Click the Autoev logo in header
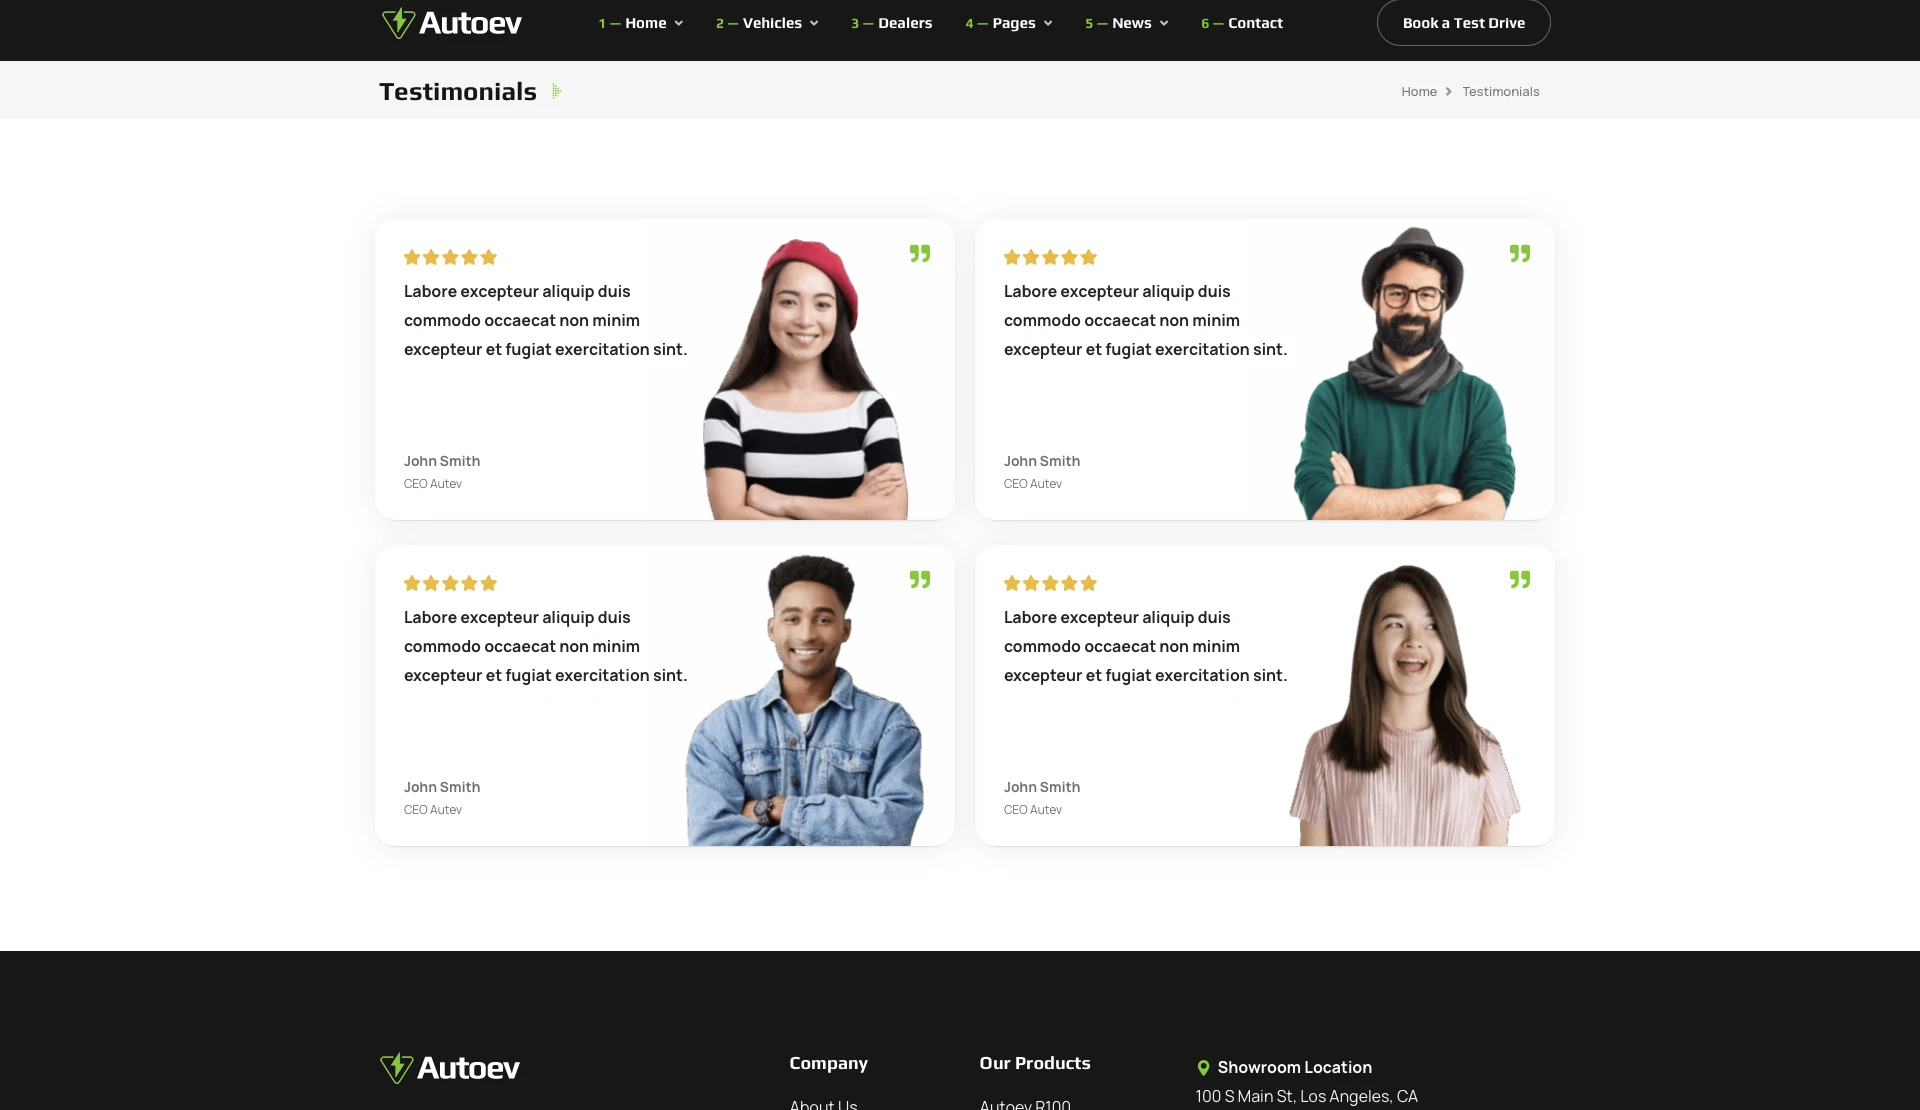Image resolution: width=1920 pixels, height=1110 pixels. point(452,23)
